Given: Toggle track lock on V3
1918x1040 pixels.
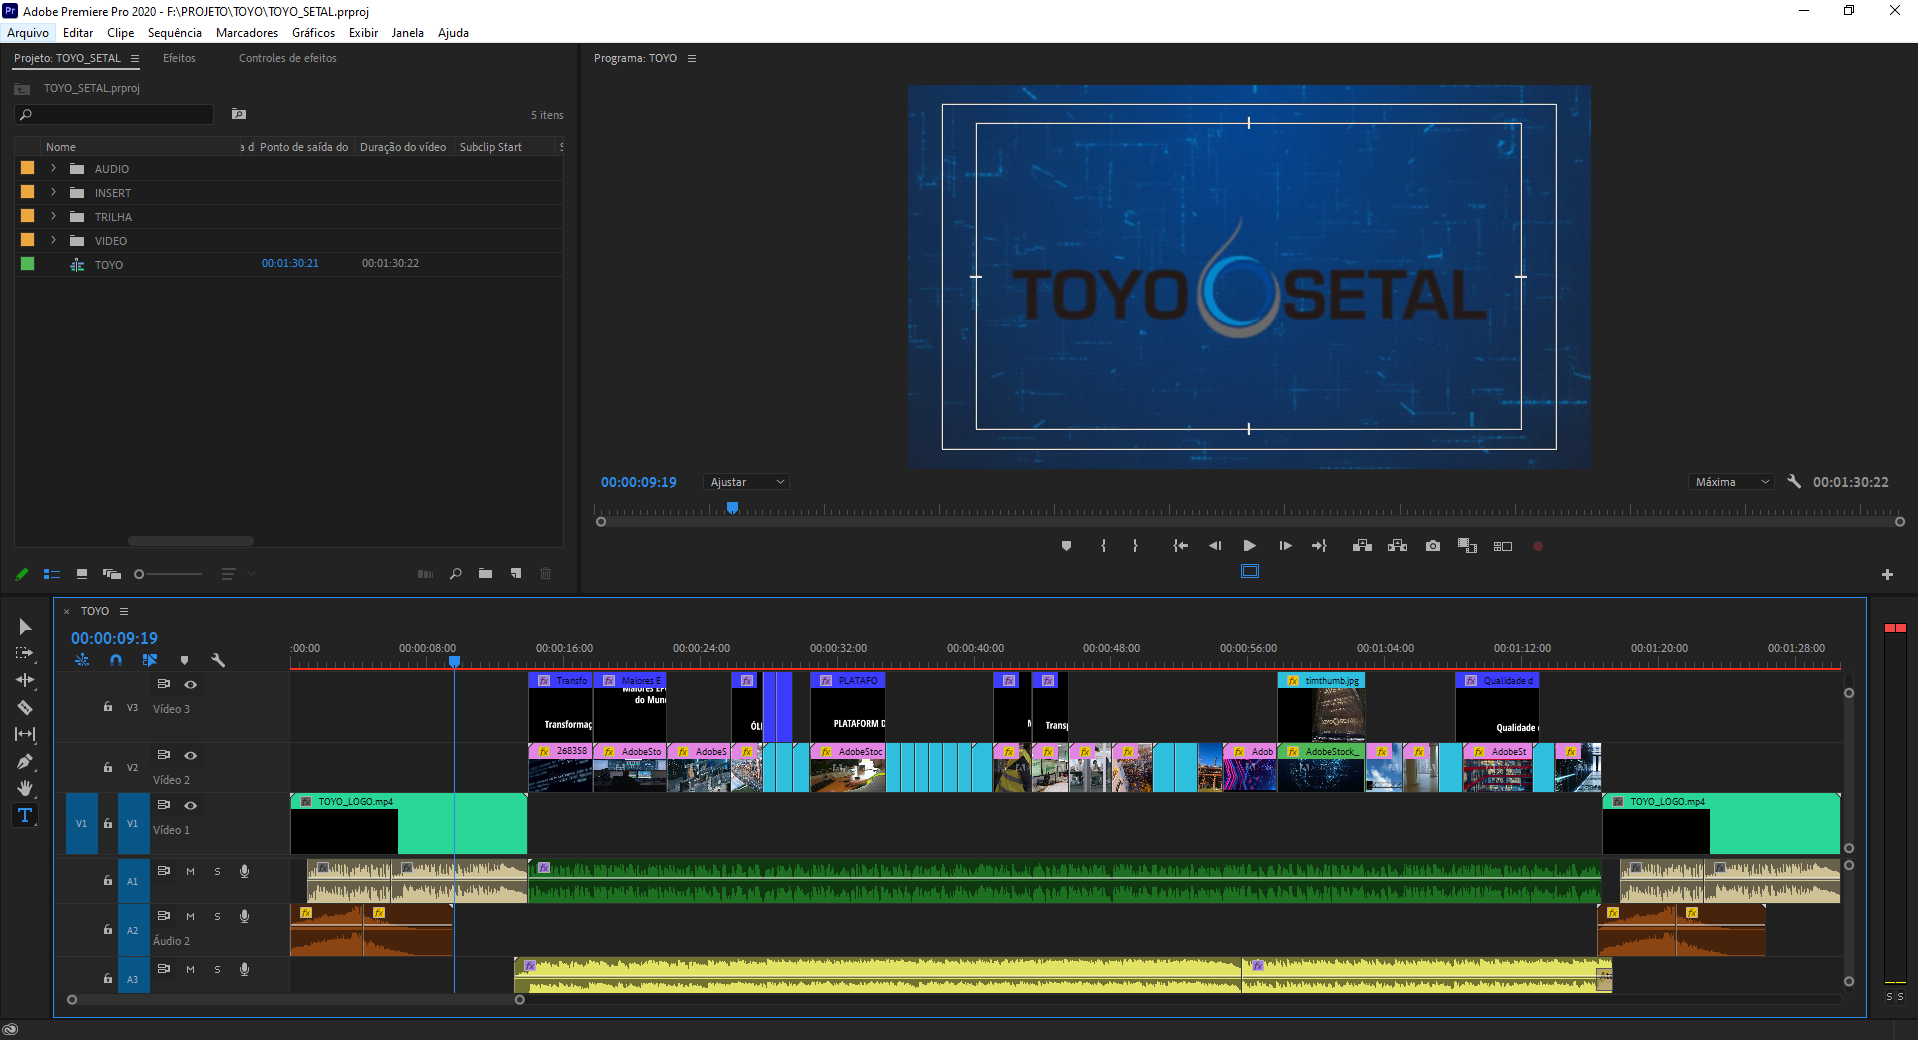Looking at the screenshot, I should pyautogui.click(x=108, y=707).
